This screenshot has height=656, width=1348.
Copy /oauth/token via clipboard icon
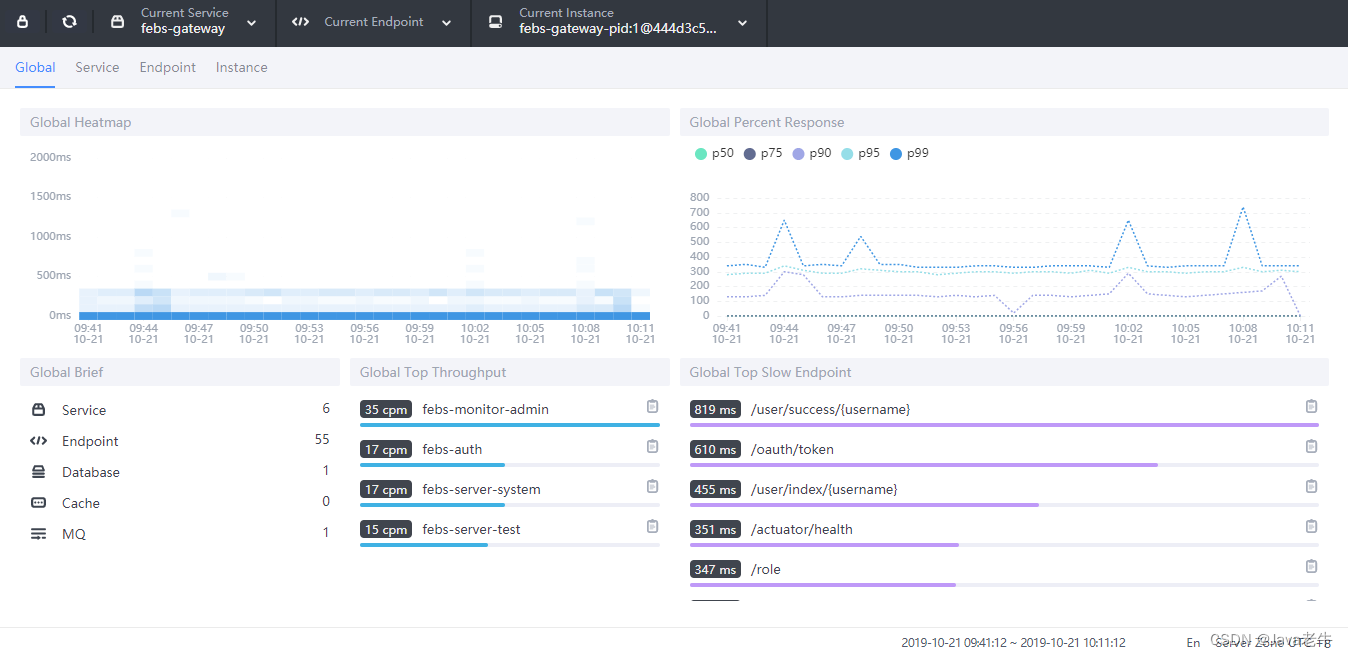click(x=1311, y=446)
